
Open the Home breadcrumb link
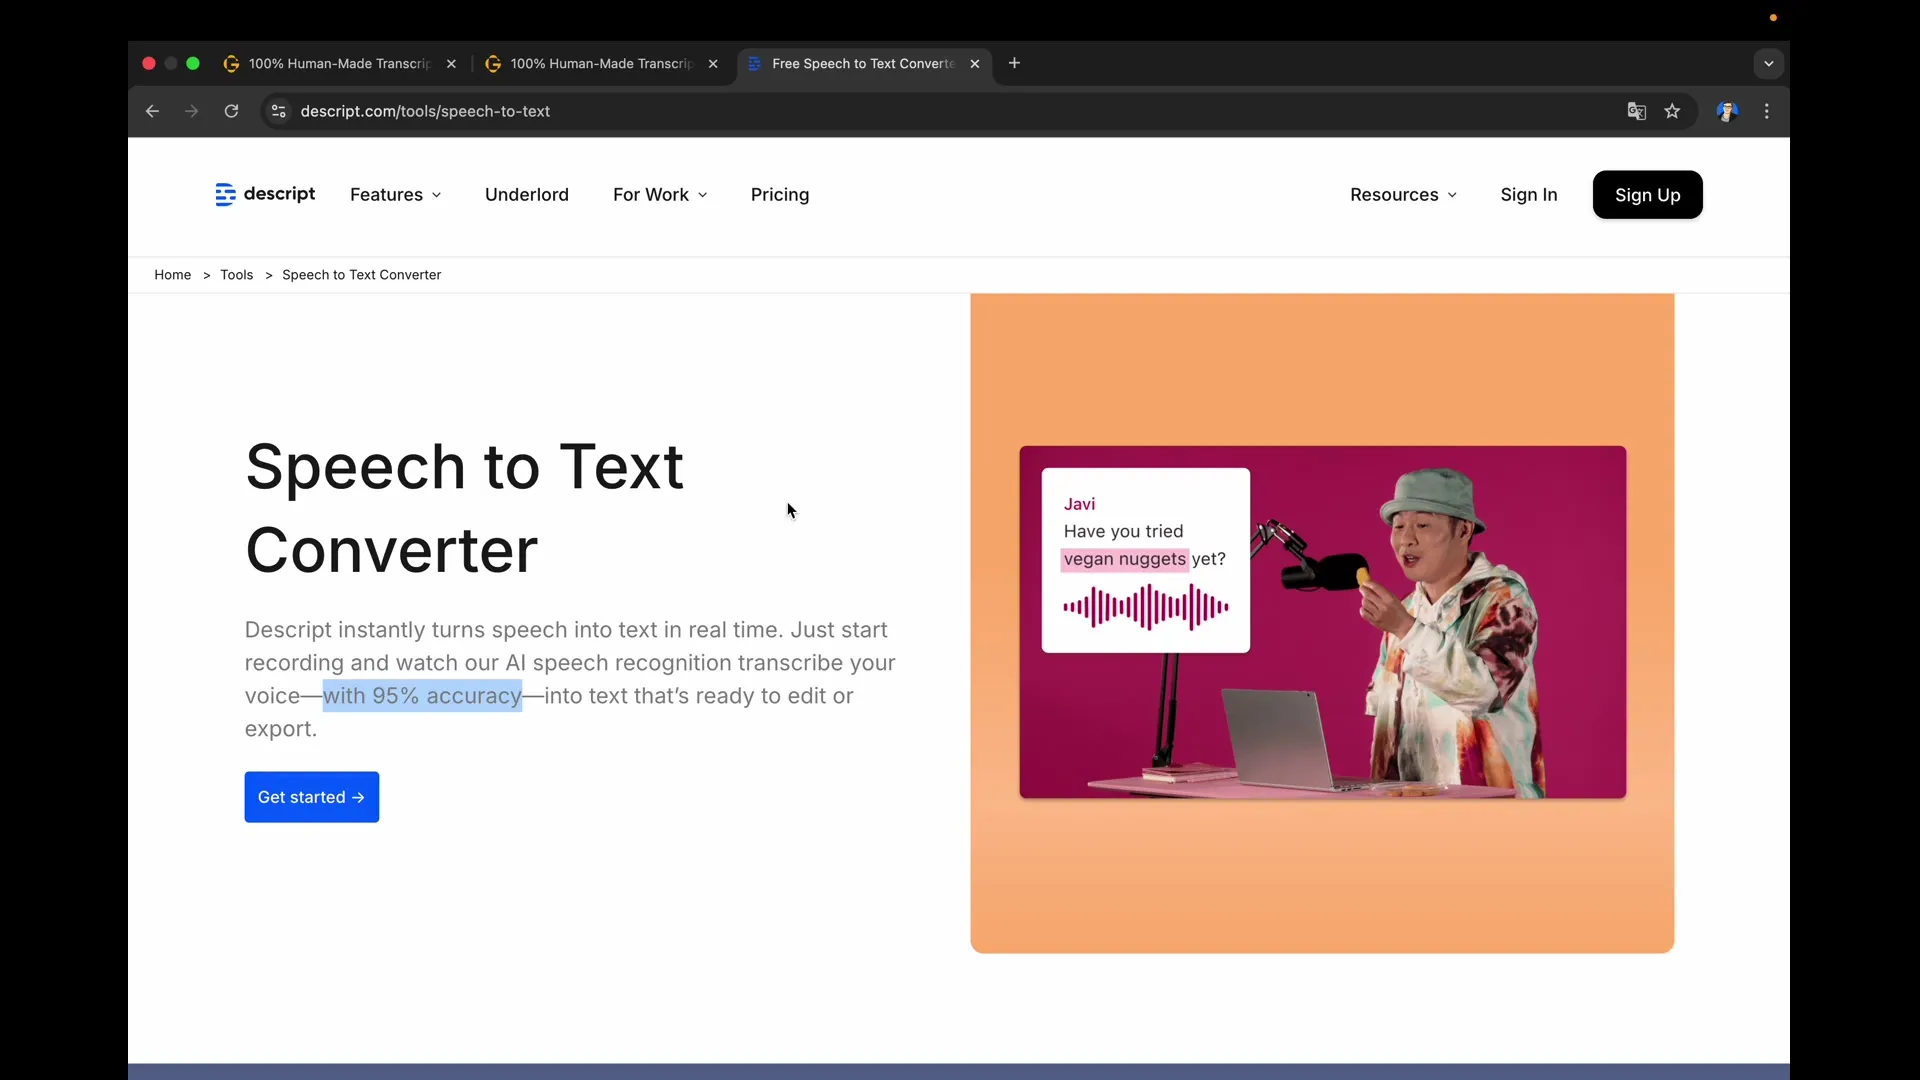pyautogui.click(x=172, y=275)
